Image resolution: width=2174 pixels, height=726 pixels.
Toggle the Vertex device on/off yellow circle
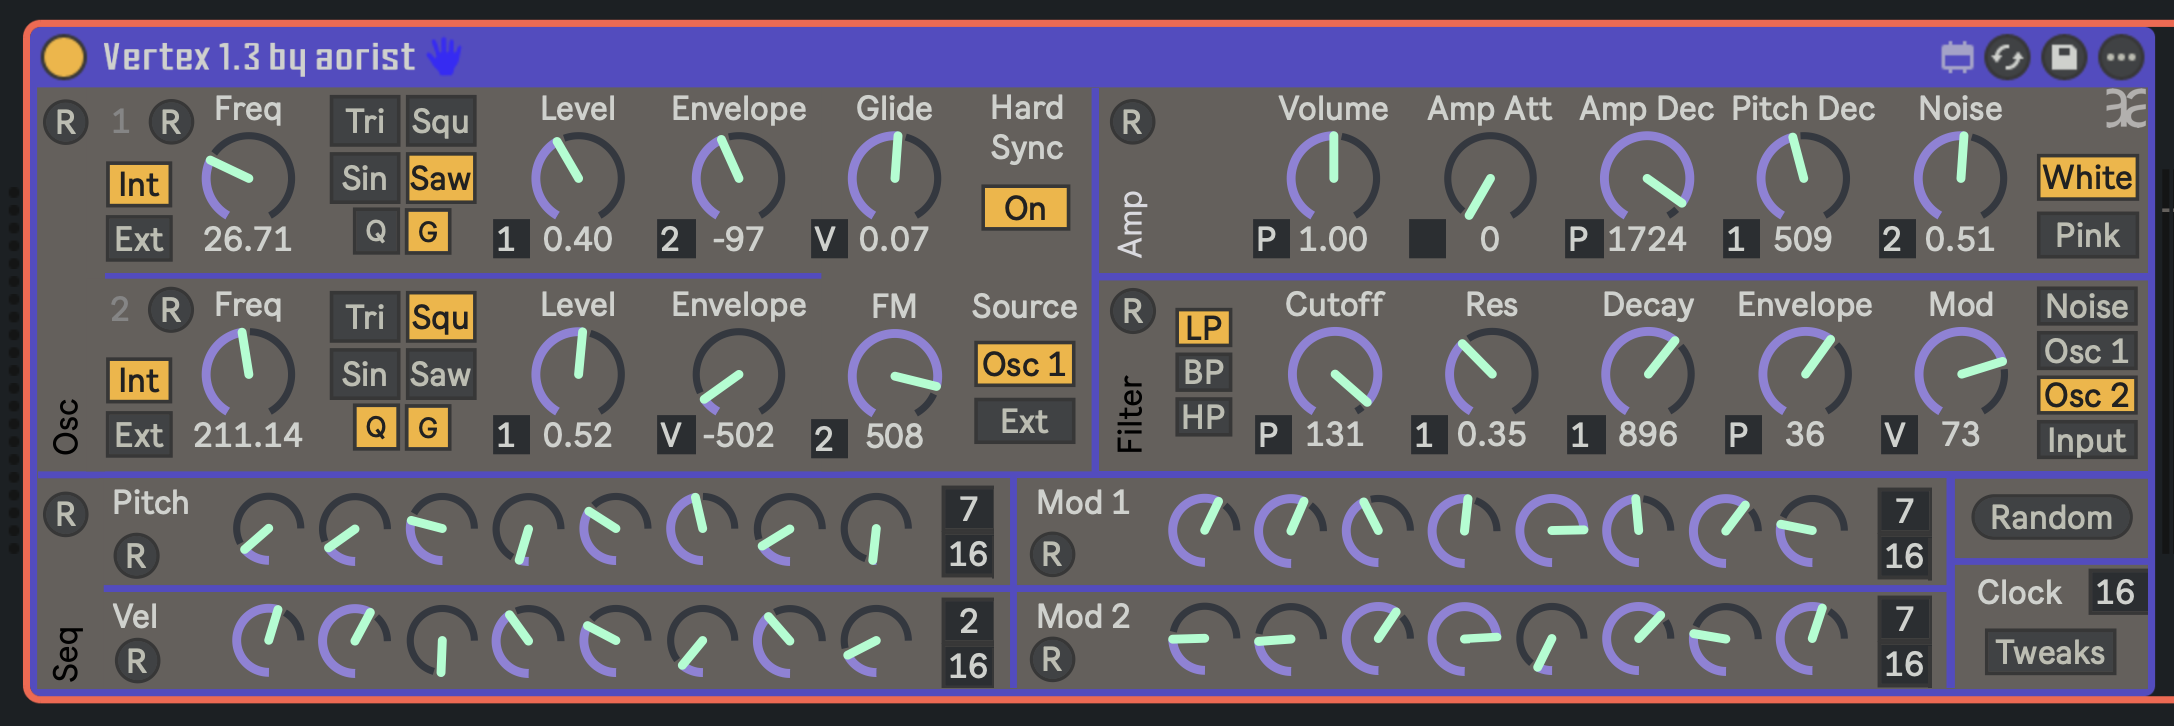click(64, 57)
